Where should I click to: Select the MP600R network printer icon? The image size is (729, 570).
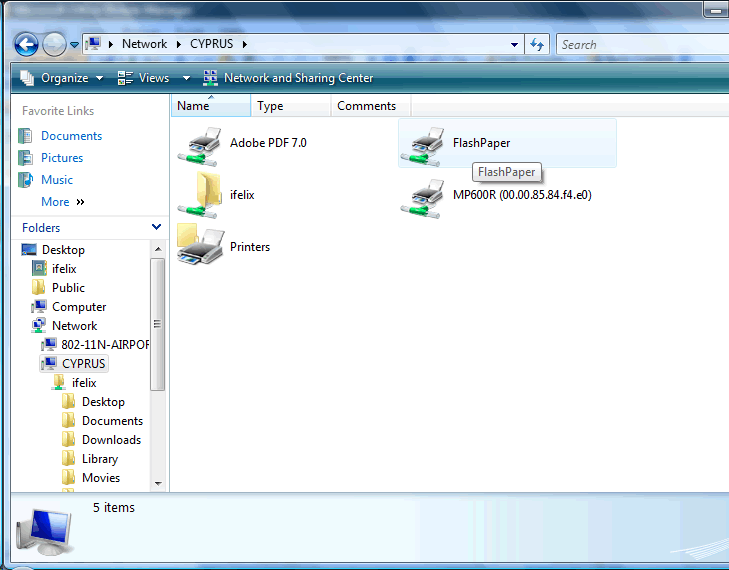(424, 195)
